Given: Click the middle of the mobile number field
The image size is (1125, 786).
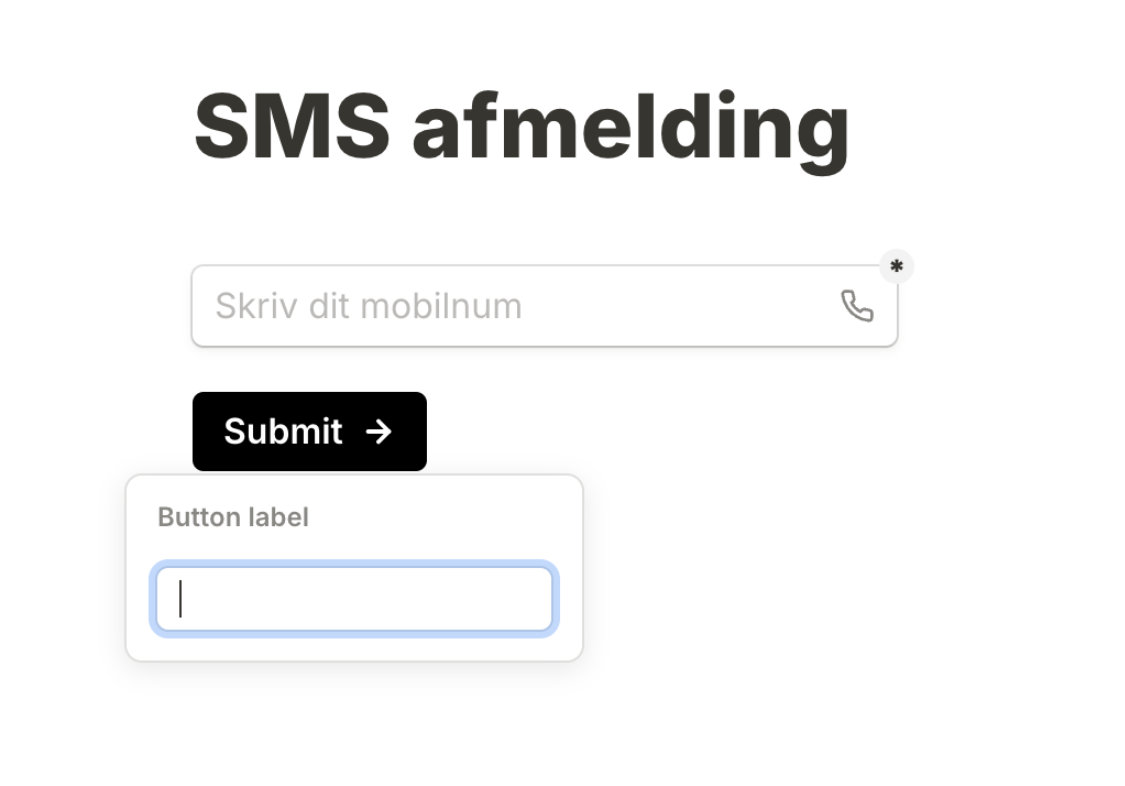Looking at the screenshot, I should [x=545, y=306].
